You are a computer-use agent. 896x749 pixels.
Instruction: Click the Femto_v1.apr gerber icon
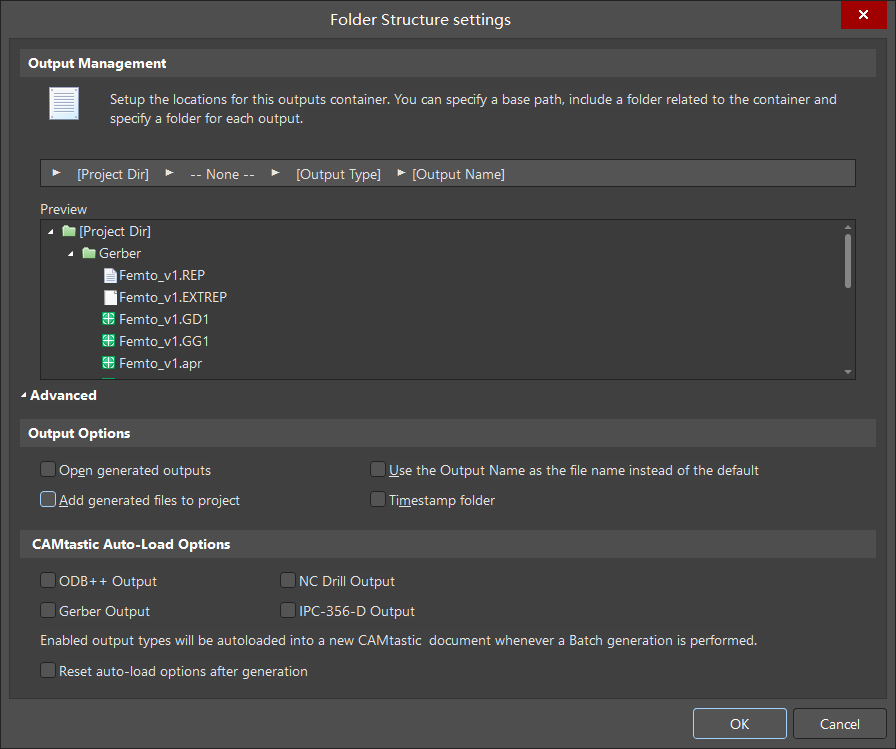pyautogui.click(x=109, y=363)
